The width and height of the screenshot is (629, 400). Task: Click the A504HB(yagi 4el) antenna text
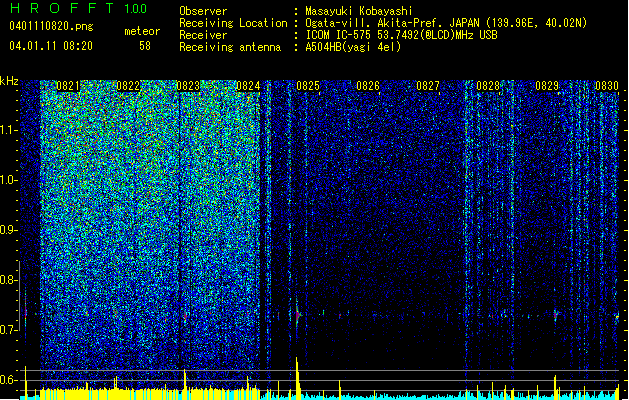pyautogui.click(x=353, y=47)
